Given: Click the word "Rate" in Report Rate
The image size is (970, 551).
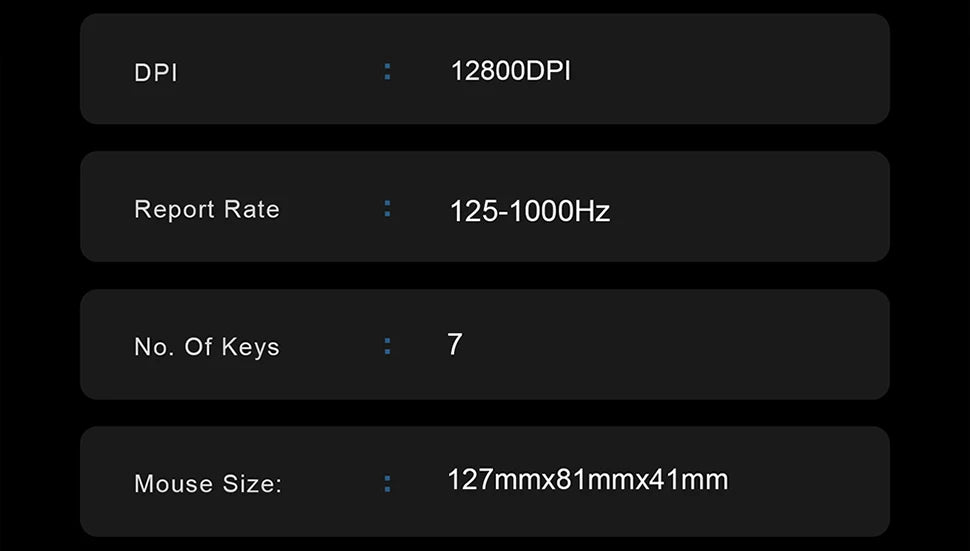Looking at the screenshot, I should 253,210.
